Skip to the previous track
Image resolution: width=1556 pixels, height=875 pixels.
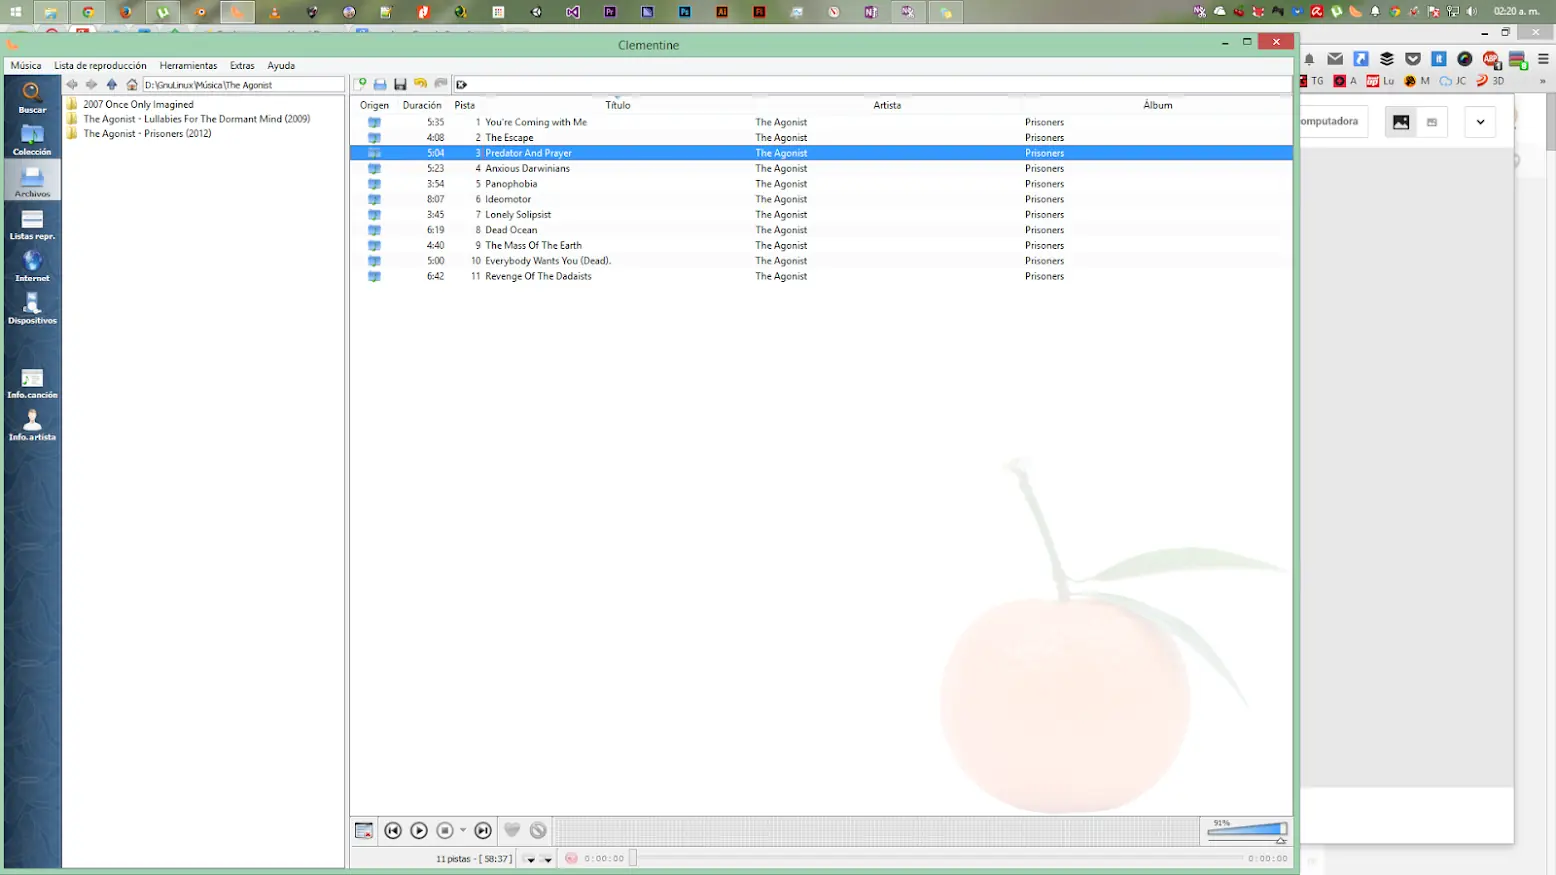coord(393,831)
